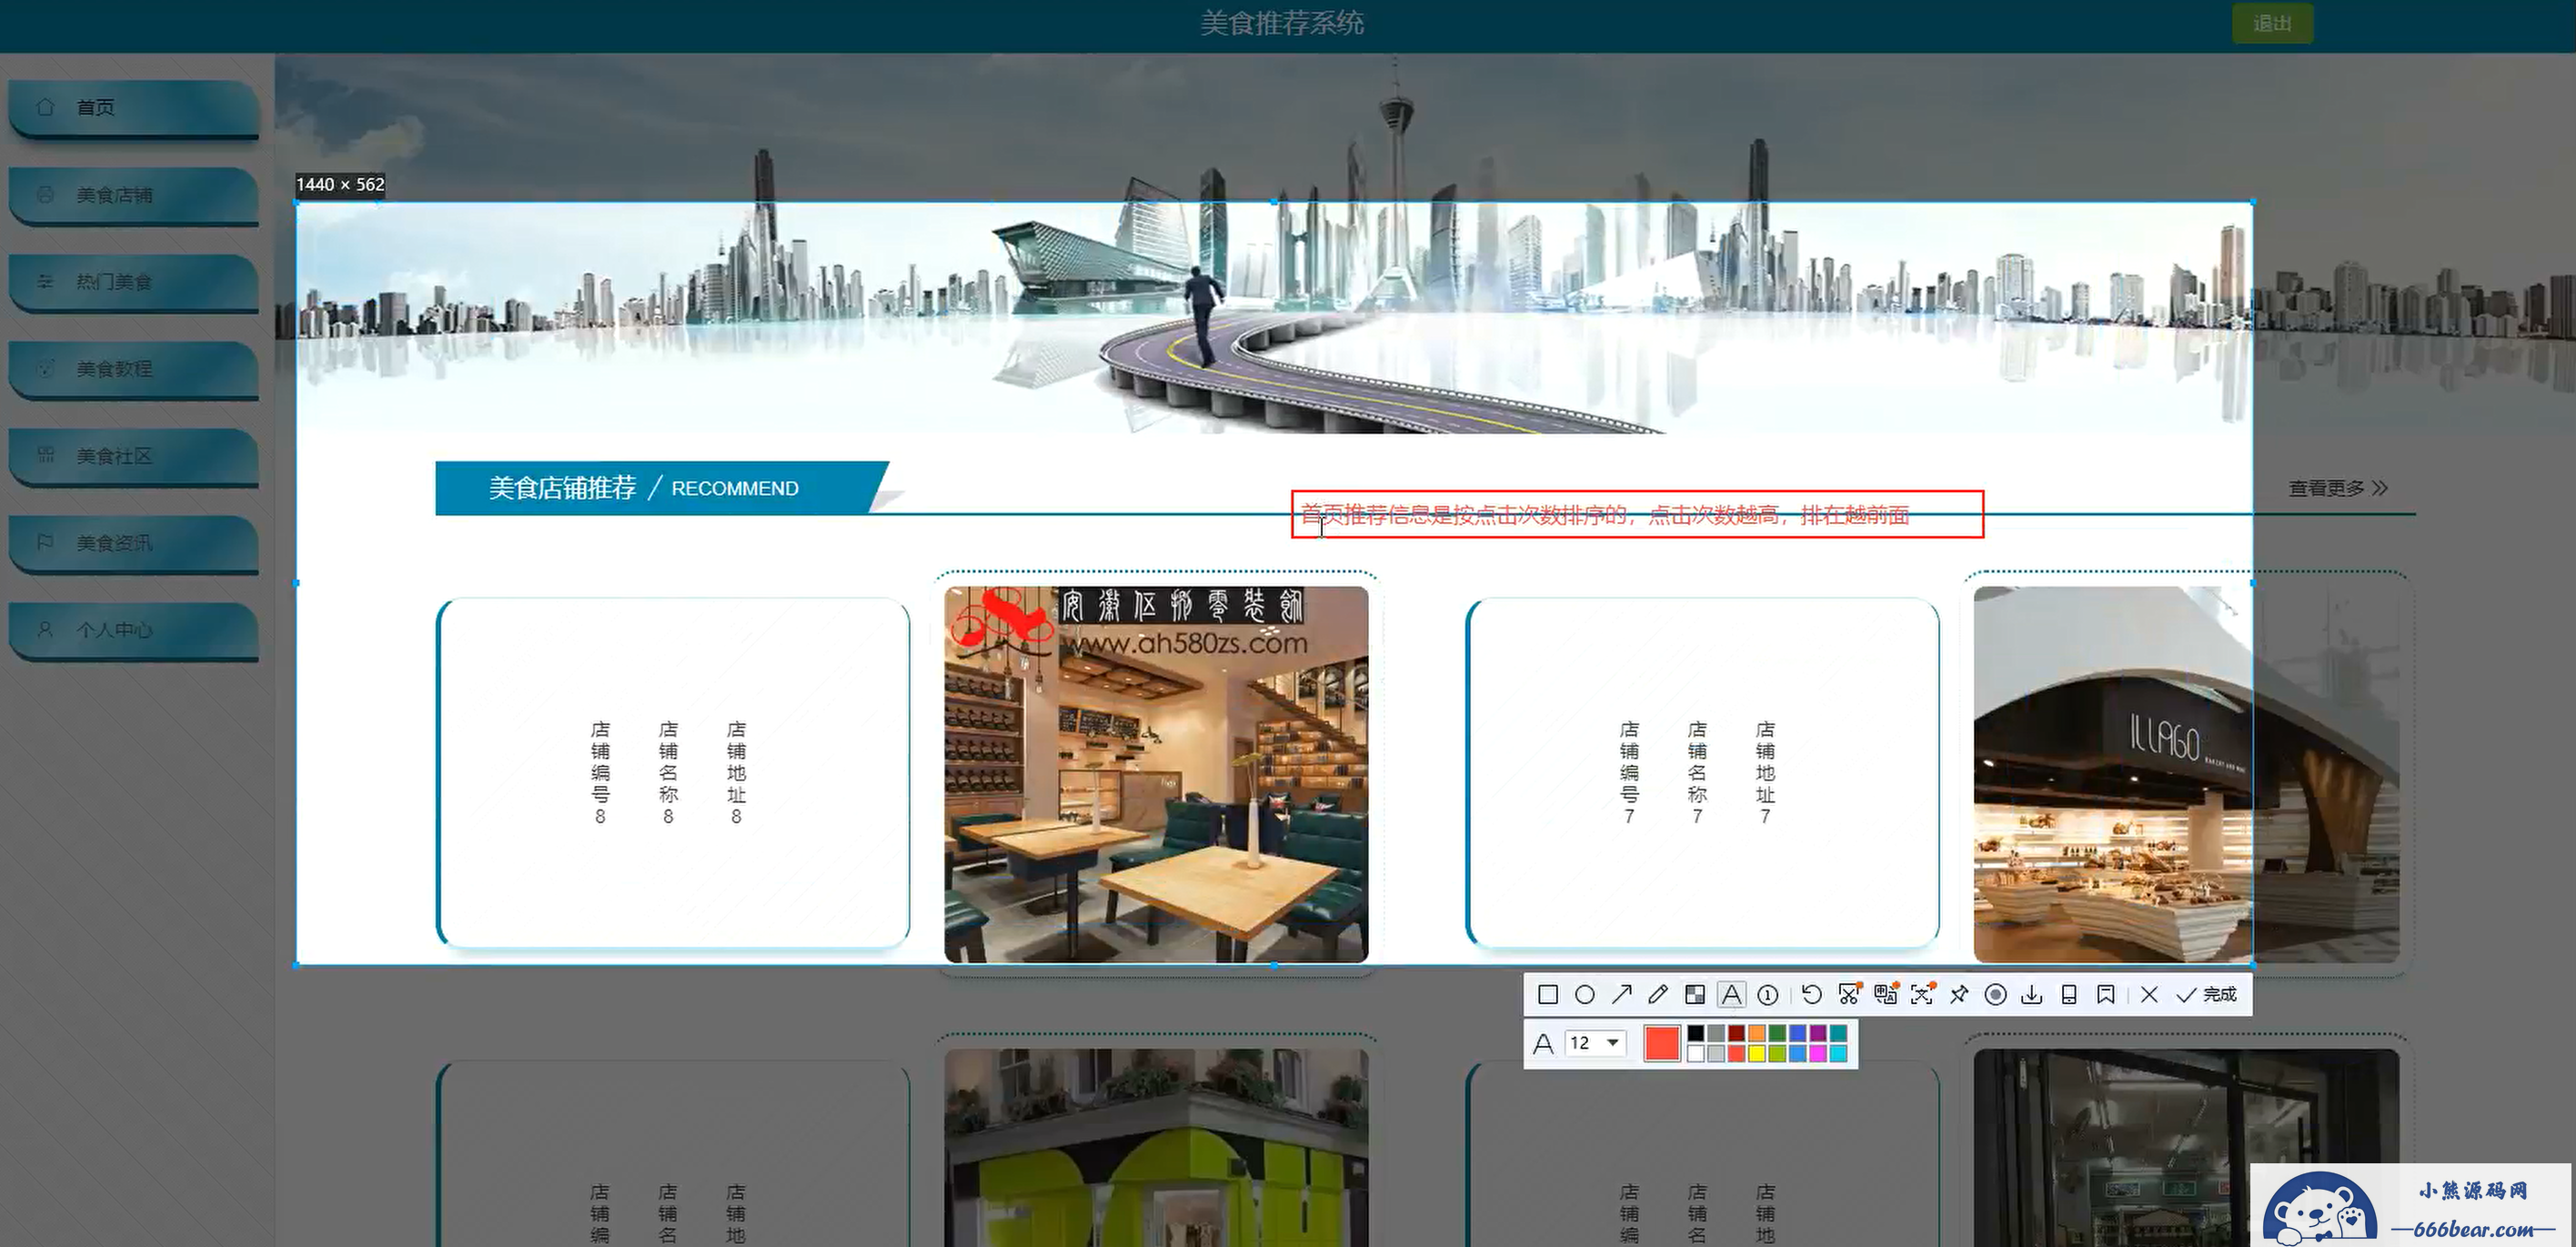Pick the white color swatch
This screenshot has height=1247, width=2576.
tap(1696, 1054)
